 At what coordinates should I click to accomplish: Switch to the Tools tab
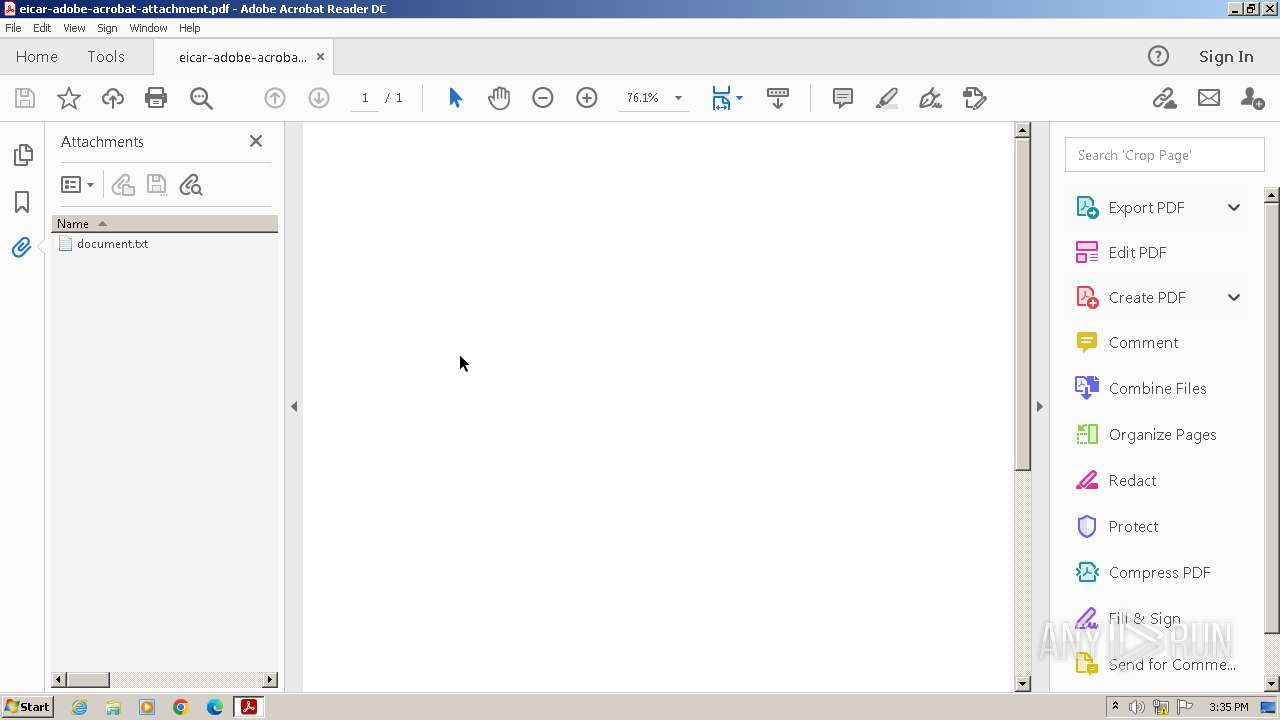tap(106, 57)
